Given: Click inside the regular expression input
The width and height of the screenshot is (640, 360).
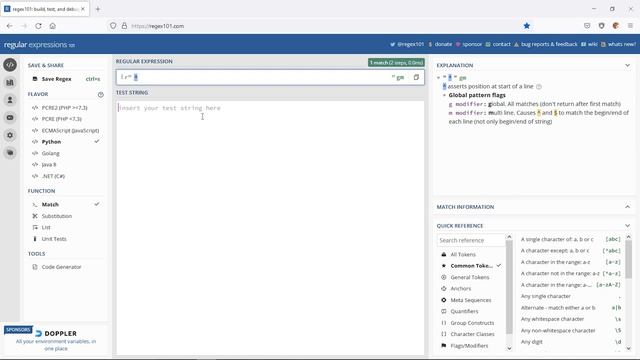Looking at the screenshot, I should (x=261, y=77).
